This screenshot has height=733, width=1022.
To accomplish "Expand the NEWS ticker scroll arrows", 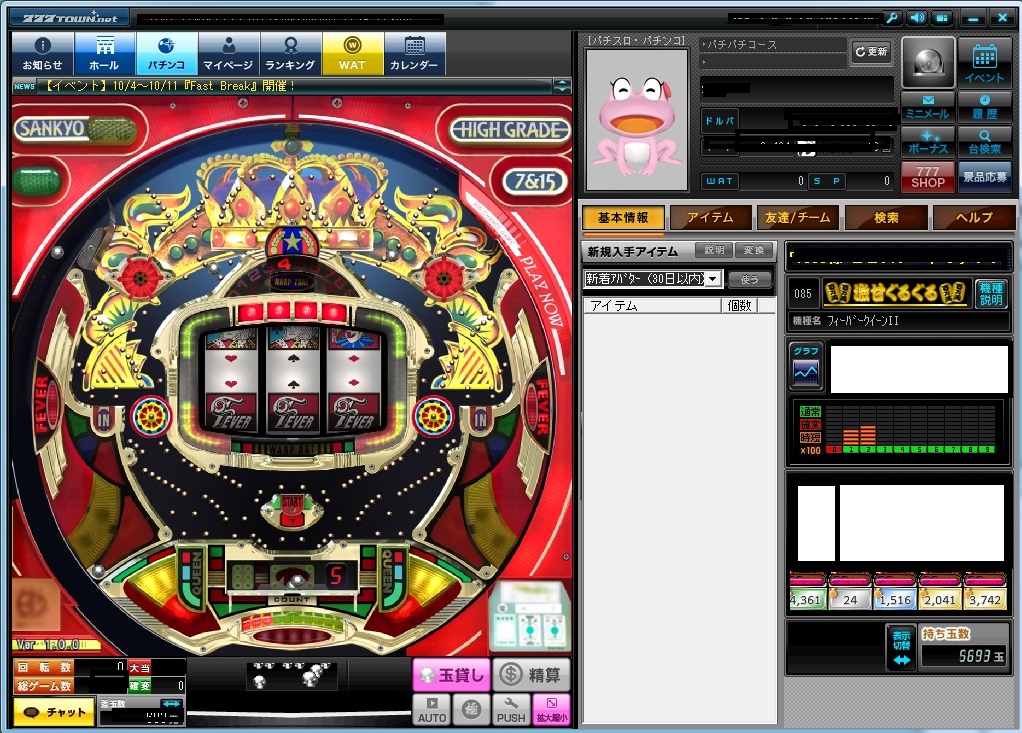I will (561, 86).
